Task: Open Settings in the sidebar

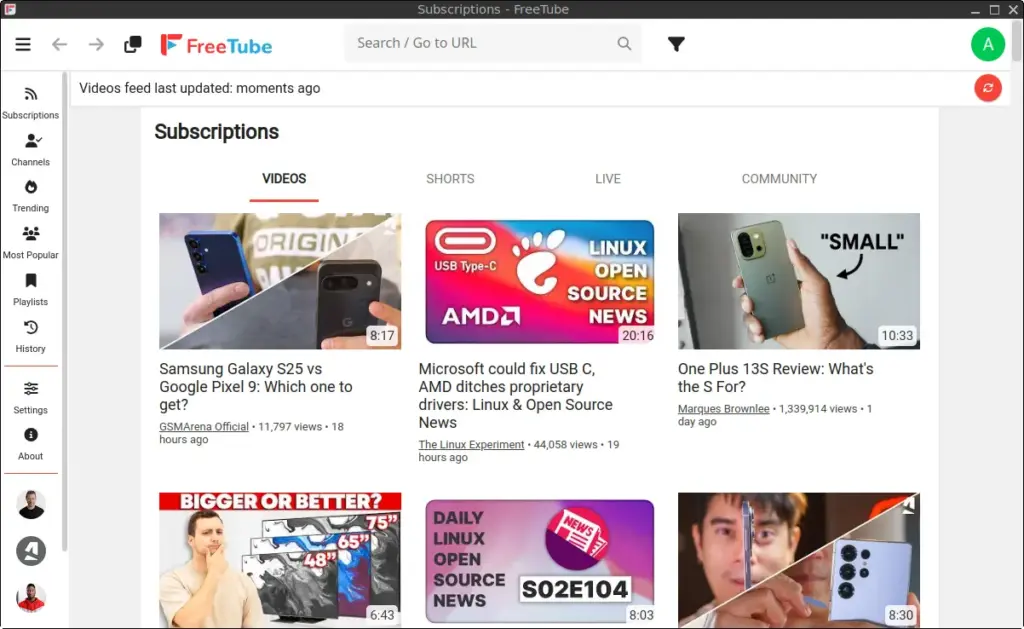Action: point(31,398)
